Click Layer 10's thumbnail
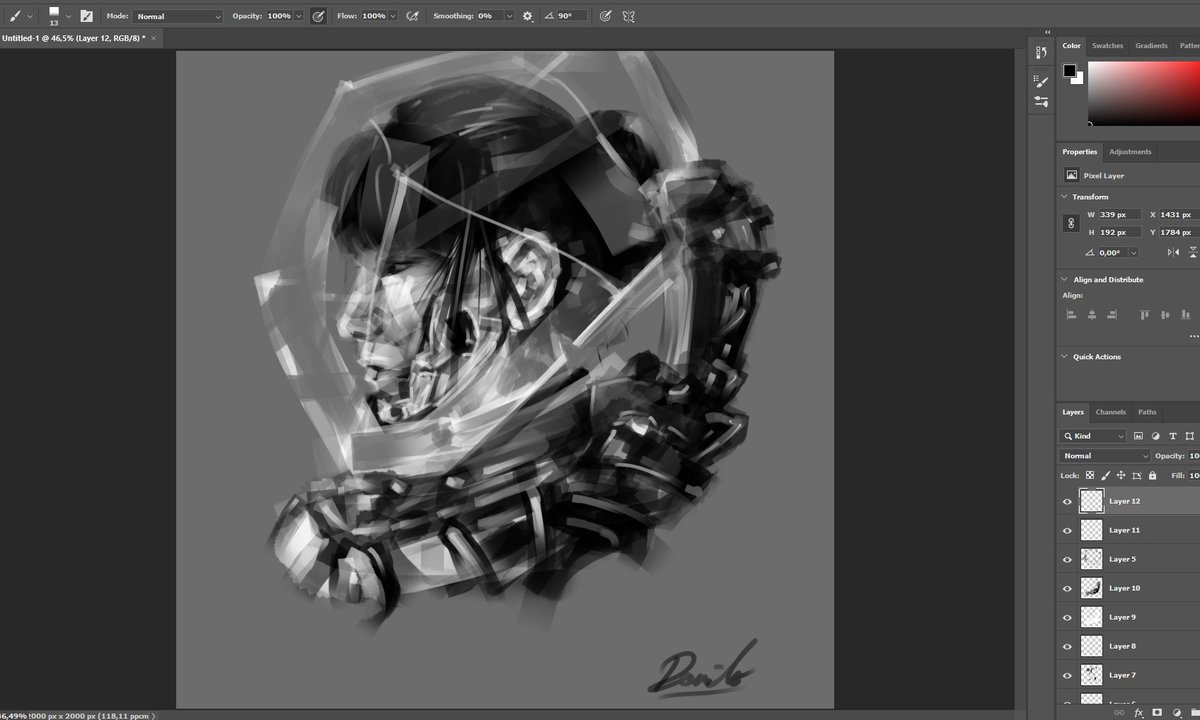 (x=1090, y=588)
